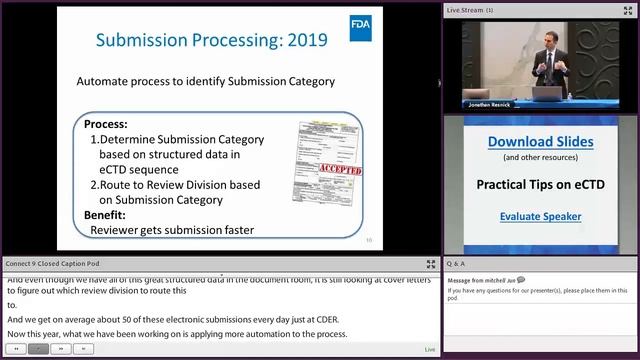This screenshot has height=360, width=640.
Task: Click the 'Submission Processing: 2019' slide title
Action: pos(211,40)
